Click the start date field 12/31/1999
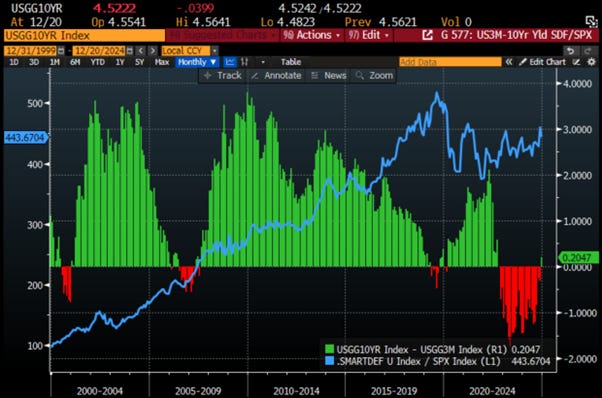This screenshot has height=398, width=602. pos(30,51)
